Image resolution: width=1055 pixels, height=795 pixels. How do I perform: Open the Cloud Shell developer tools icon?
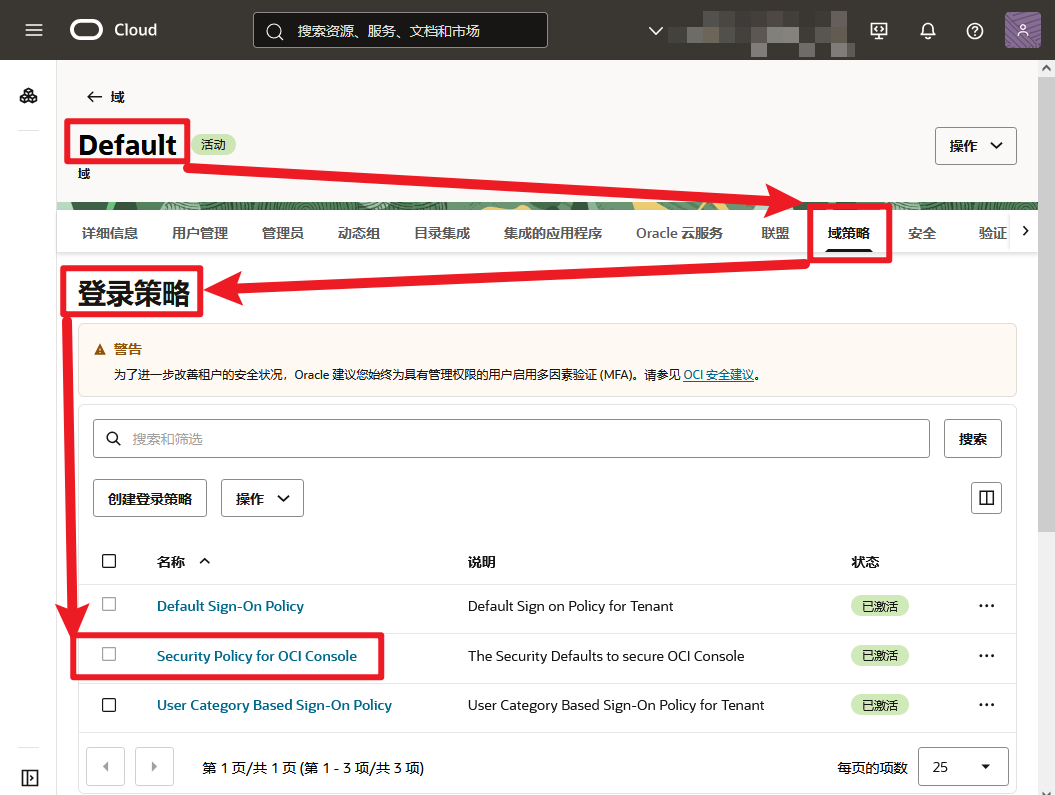(879, 30)
